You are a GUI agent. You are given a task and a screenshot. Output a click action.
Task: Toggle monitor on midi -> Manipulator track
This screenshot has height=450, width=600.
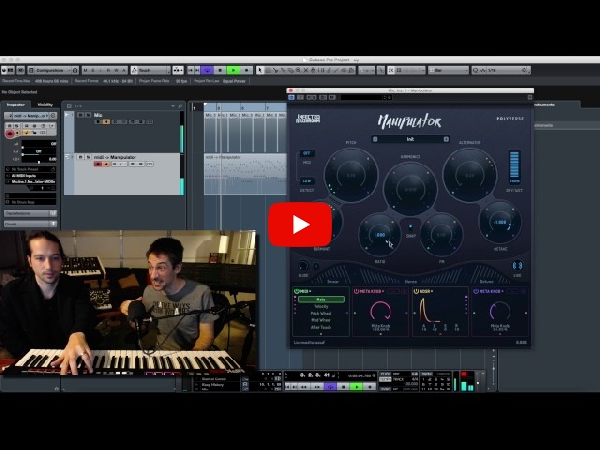point(106,164)
